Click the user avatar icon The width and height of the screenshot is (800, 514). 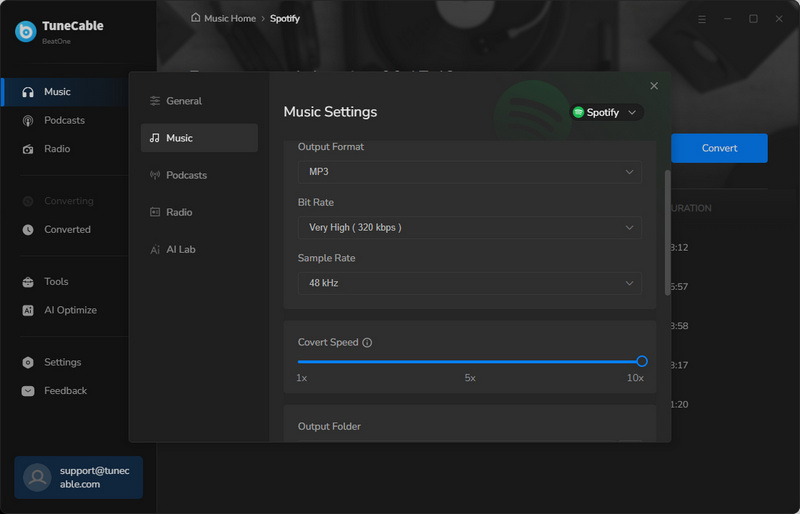pyautogui.click(x=37, y=477)
